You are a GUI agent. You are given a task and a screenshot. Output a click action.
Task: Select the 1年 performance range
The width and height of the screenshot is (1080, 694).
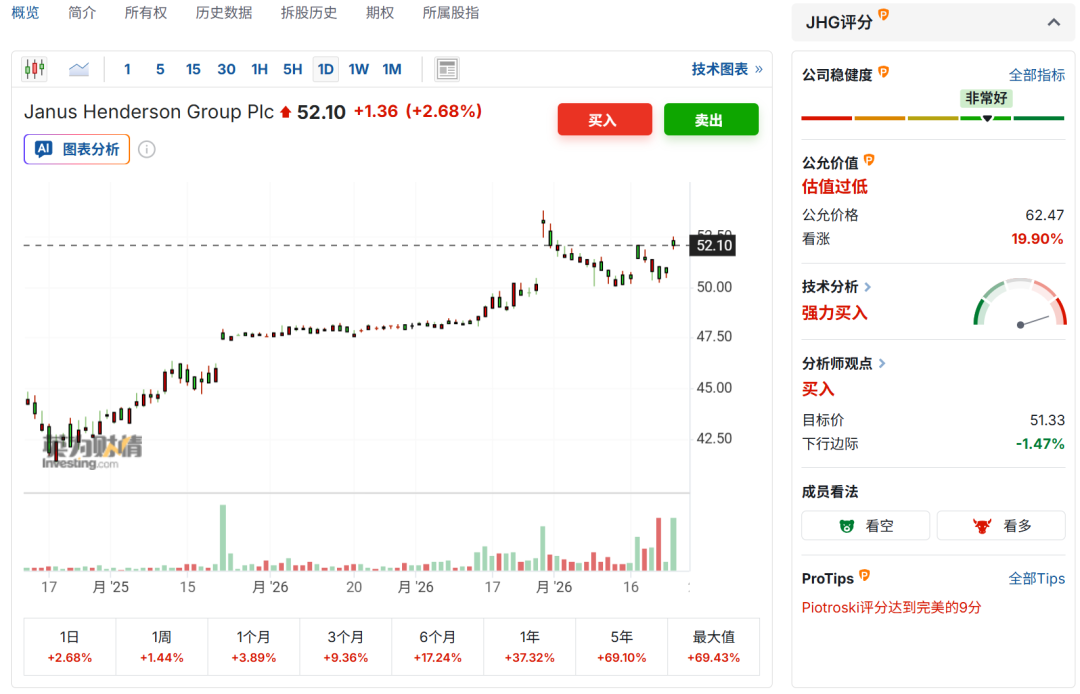(x=530, y=646)
